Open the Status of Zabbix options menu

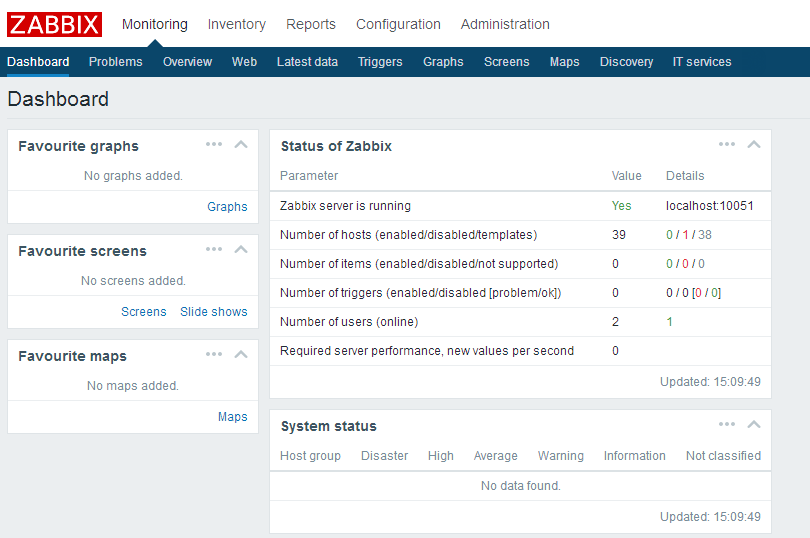click(x=727, y=144)
